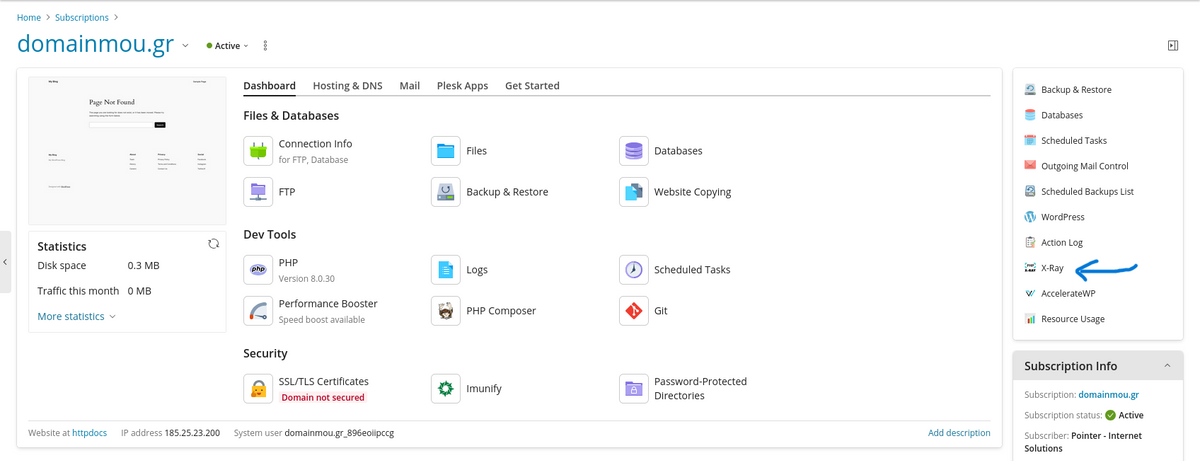Click the Resource Usage chart icon
This screenshot has width=1200, height=461.
pos(1030,319)
